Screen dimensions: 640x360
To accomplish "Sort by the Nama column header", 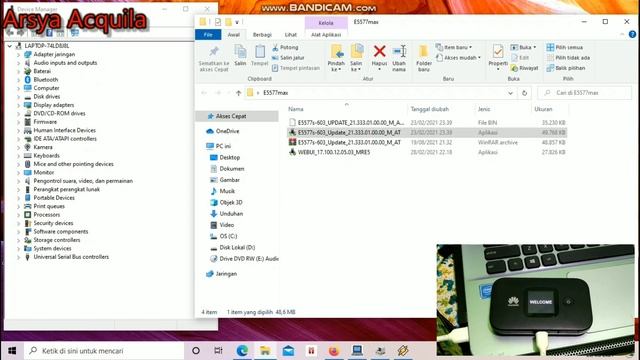I will pos(296,109).
